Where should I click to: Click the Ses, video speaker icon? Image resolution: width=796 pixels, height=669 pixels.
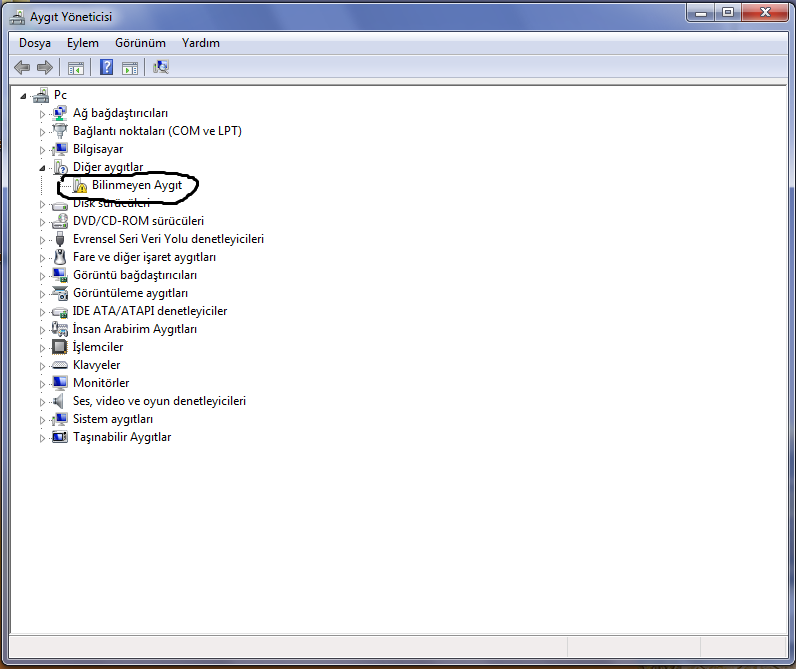pyautogui.click(x=59, y=401)
